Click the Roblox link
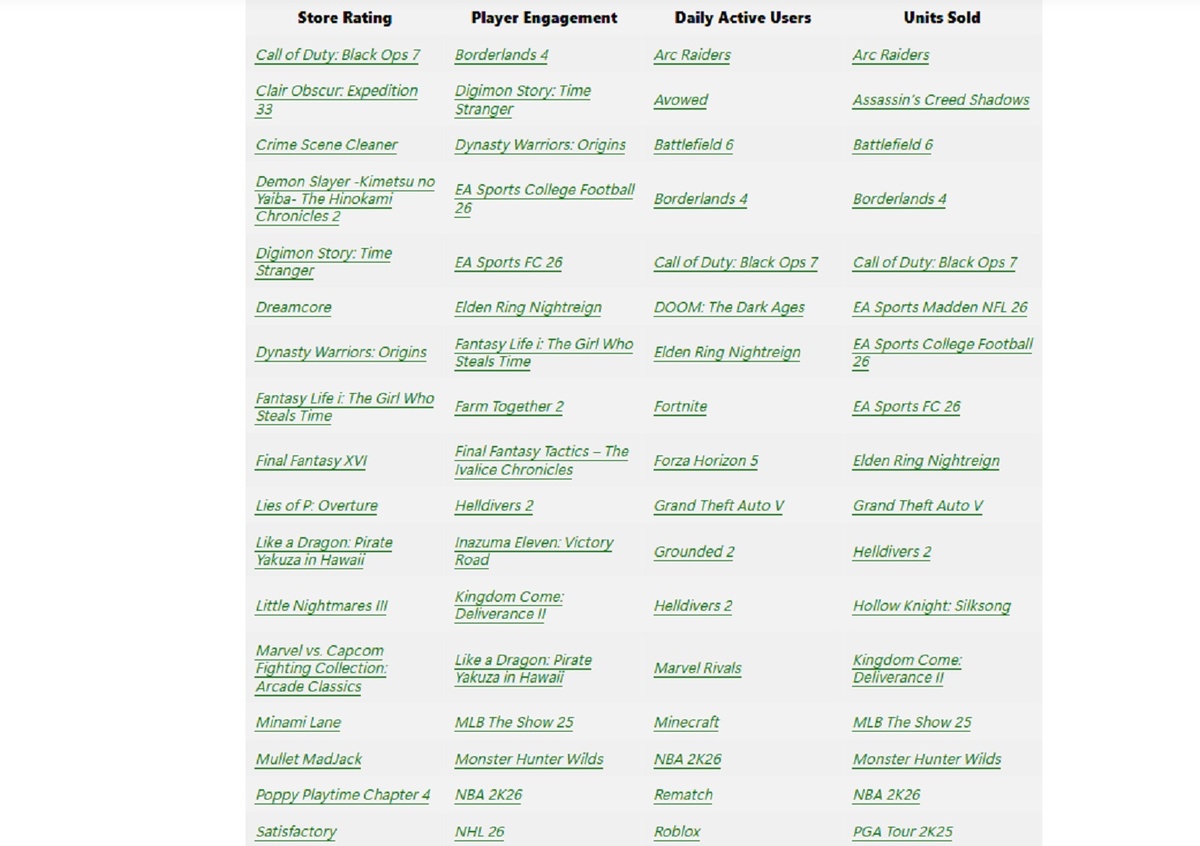 click(677, 832)
